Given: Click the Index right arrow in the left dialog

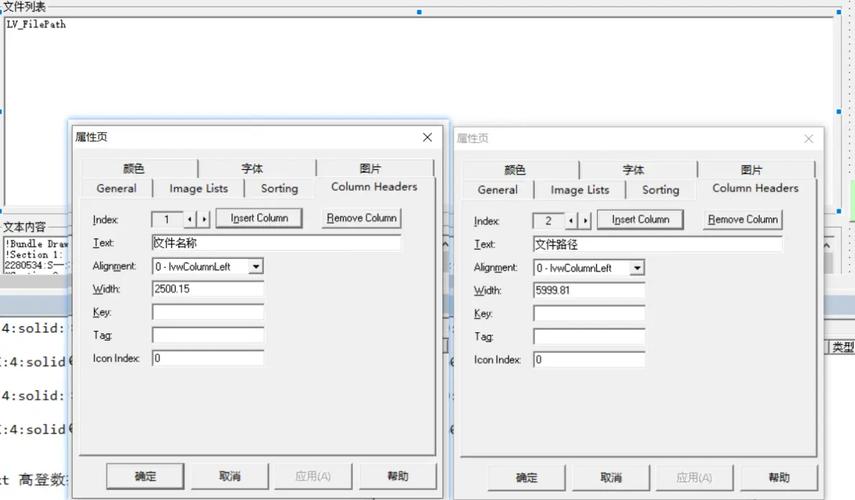Looking at the screenshot, I should [x=204, y=219].
